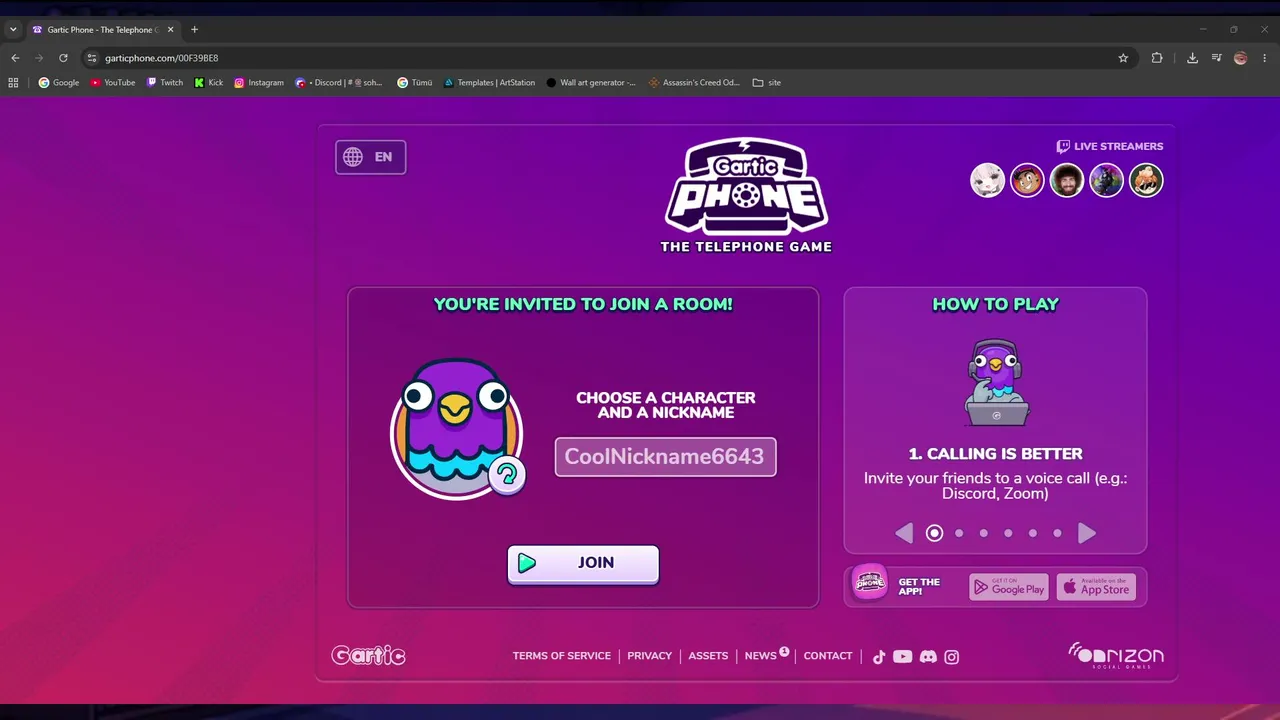Open the Wall art generator bookmark
The width and height of the screenshot is (1280, 720).
(x=591, y=83)
